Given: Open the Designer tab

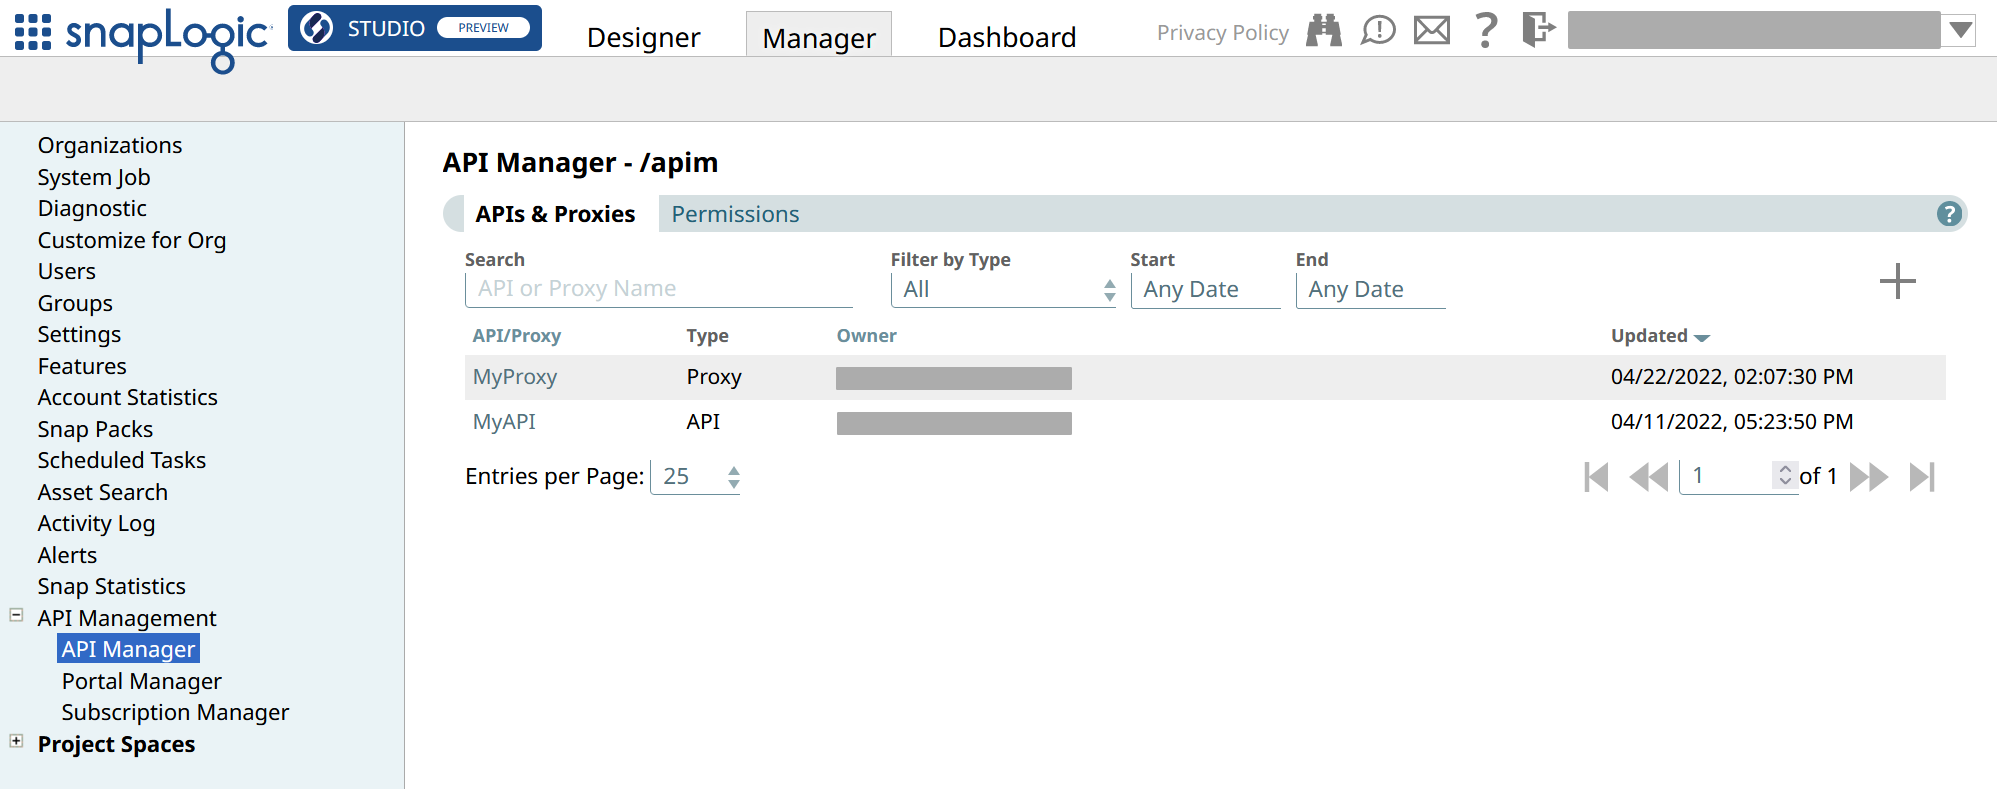Looking at the screenshot, I should tap(643, 37).
